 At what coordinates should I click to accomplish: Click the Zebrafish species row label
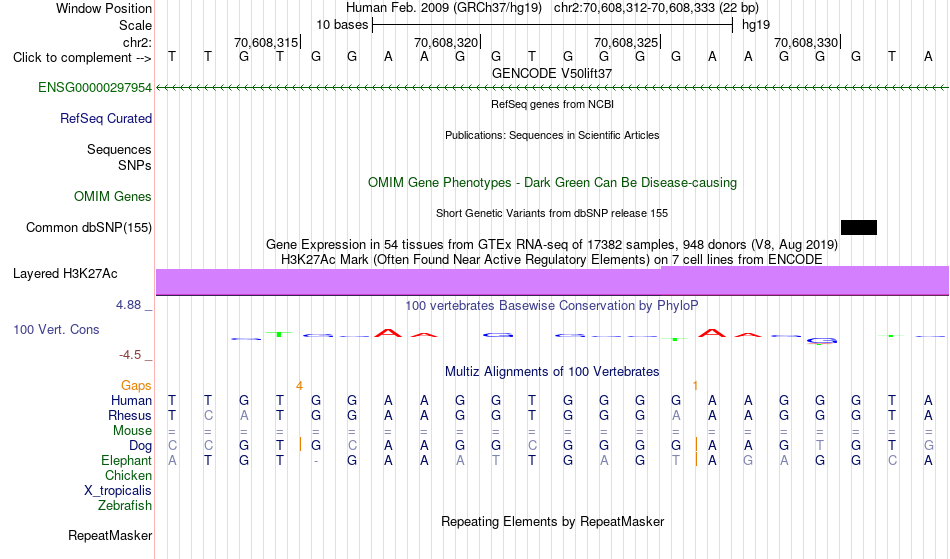point(125,506)
